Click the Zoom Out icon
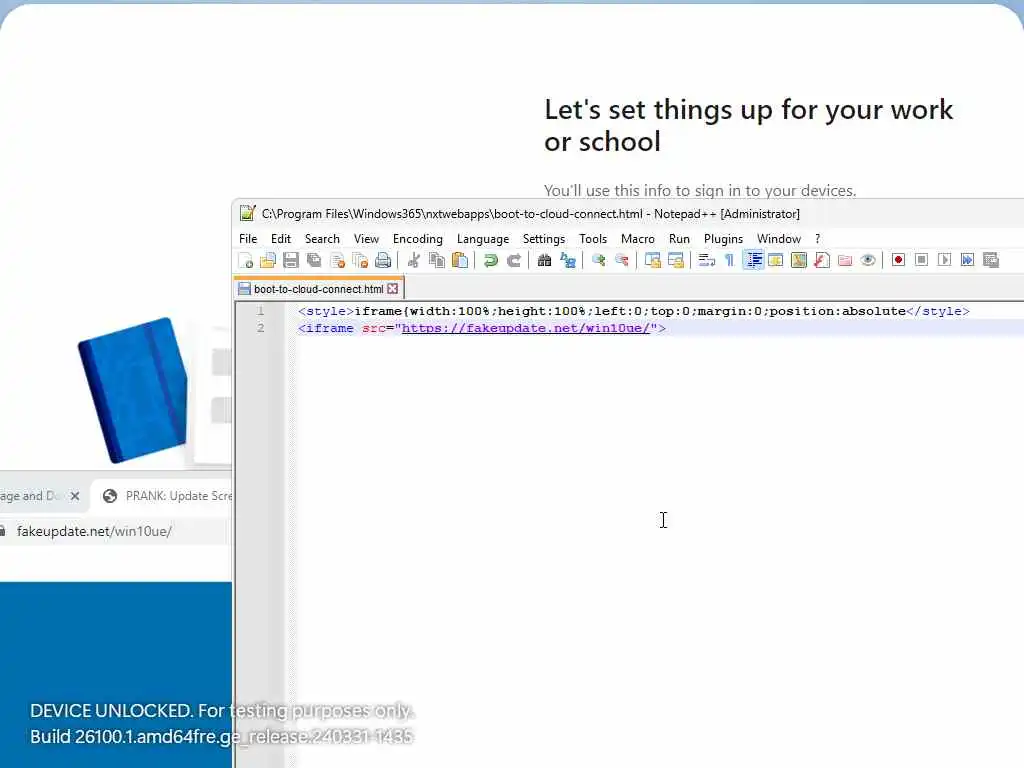 pyautogui.click(x=622, y=261)
